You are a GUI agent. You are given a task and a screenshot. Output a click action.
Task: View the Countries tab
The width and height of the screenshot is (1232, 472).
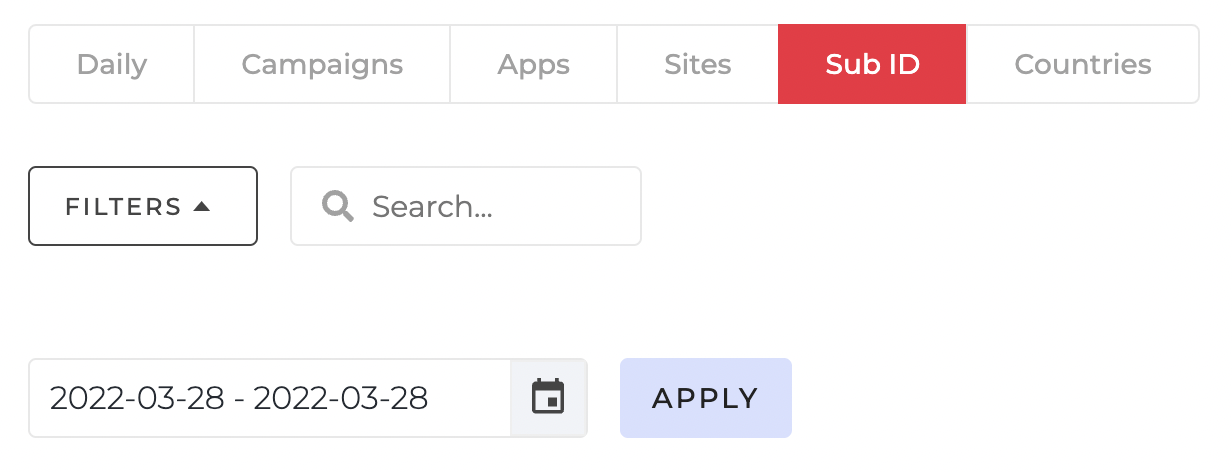[1083, 64]
